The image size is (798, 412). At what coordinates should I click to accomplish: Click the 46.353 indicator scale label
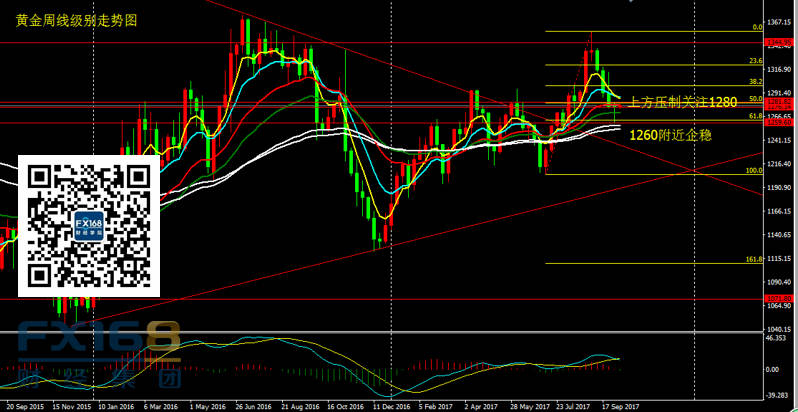pyautogui.click(x=777, y=340)
